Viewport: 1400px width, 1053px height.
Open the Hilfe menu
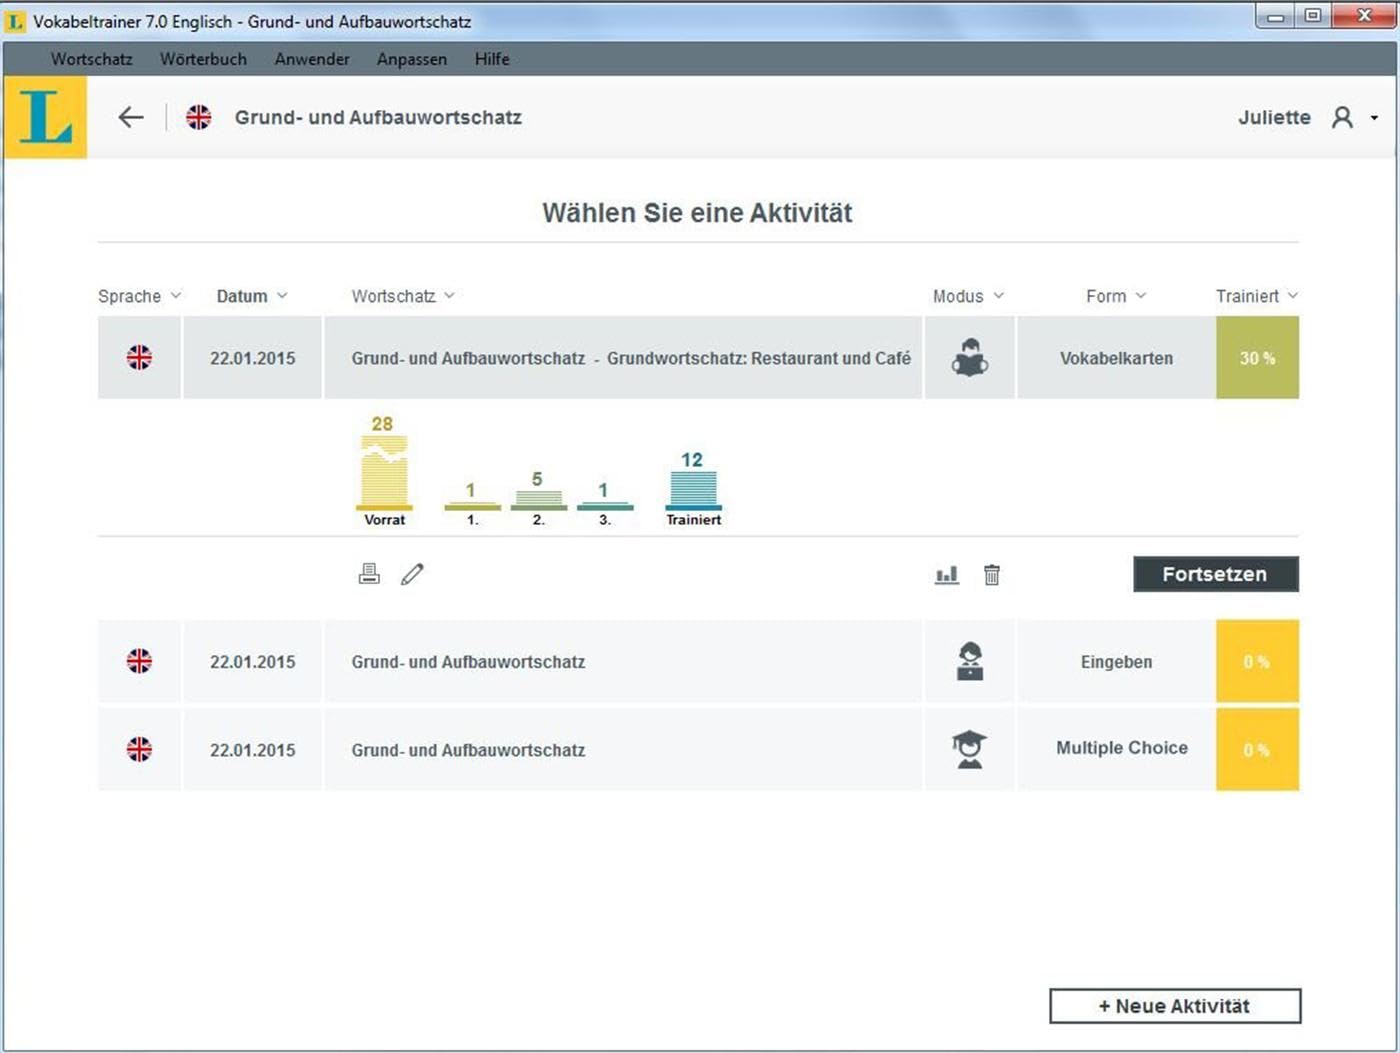(492, 59)
